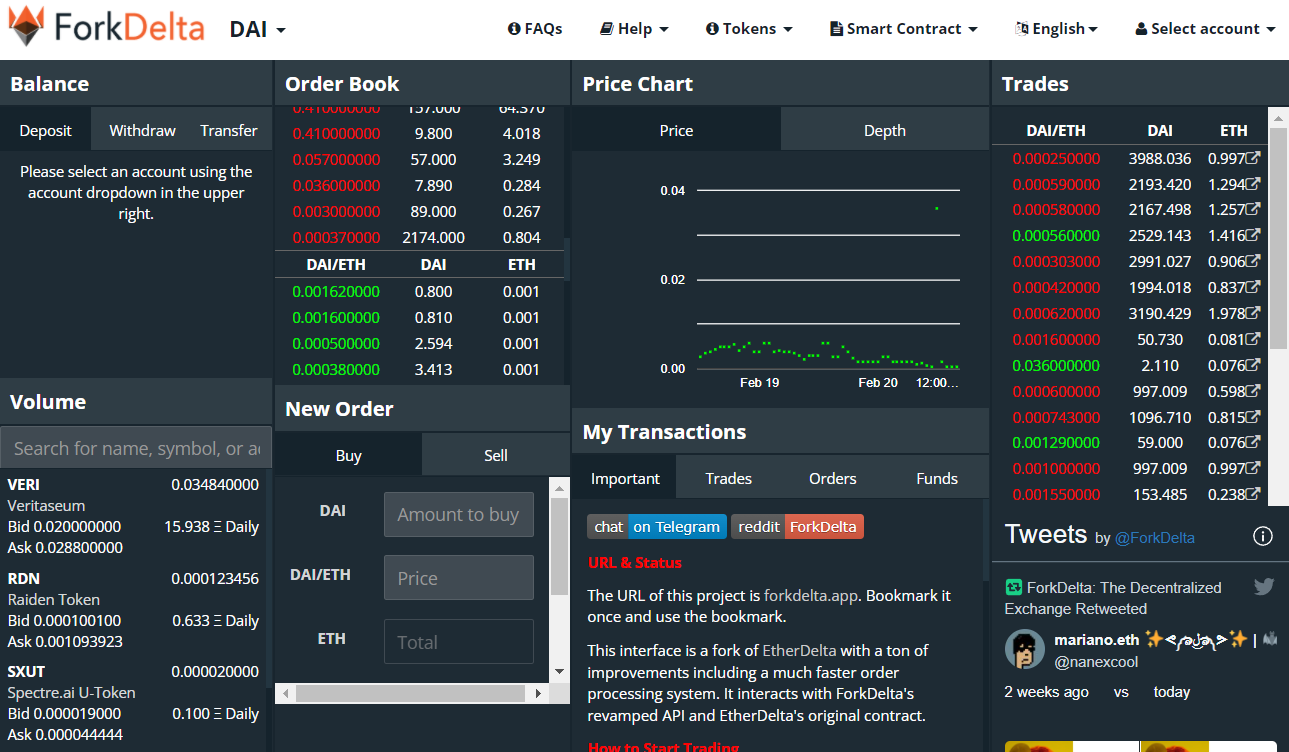This screenshot has width=1289, height=752.
Task: Open the DAI token dropdown
Action: pos(258,29)
